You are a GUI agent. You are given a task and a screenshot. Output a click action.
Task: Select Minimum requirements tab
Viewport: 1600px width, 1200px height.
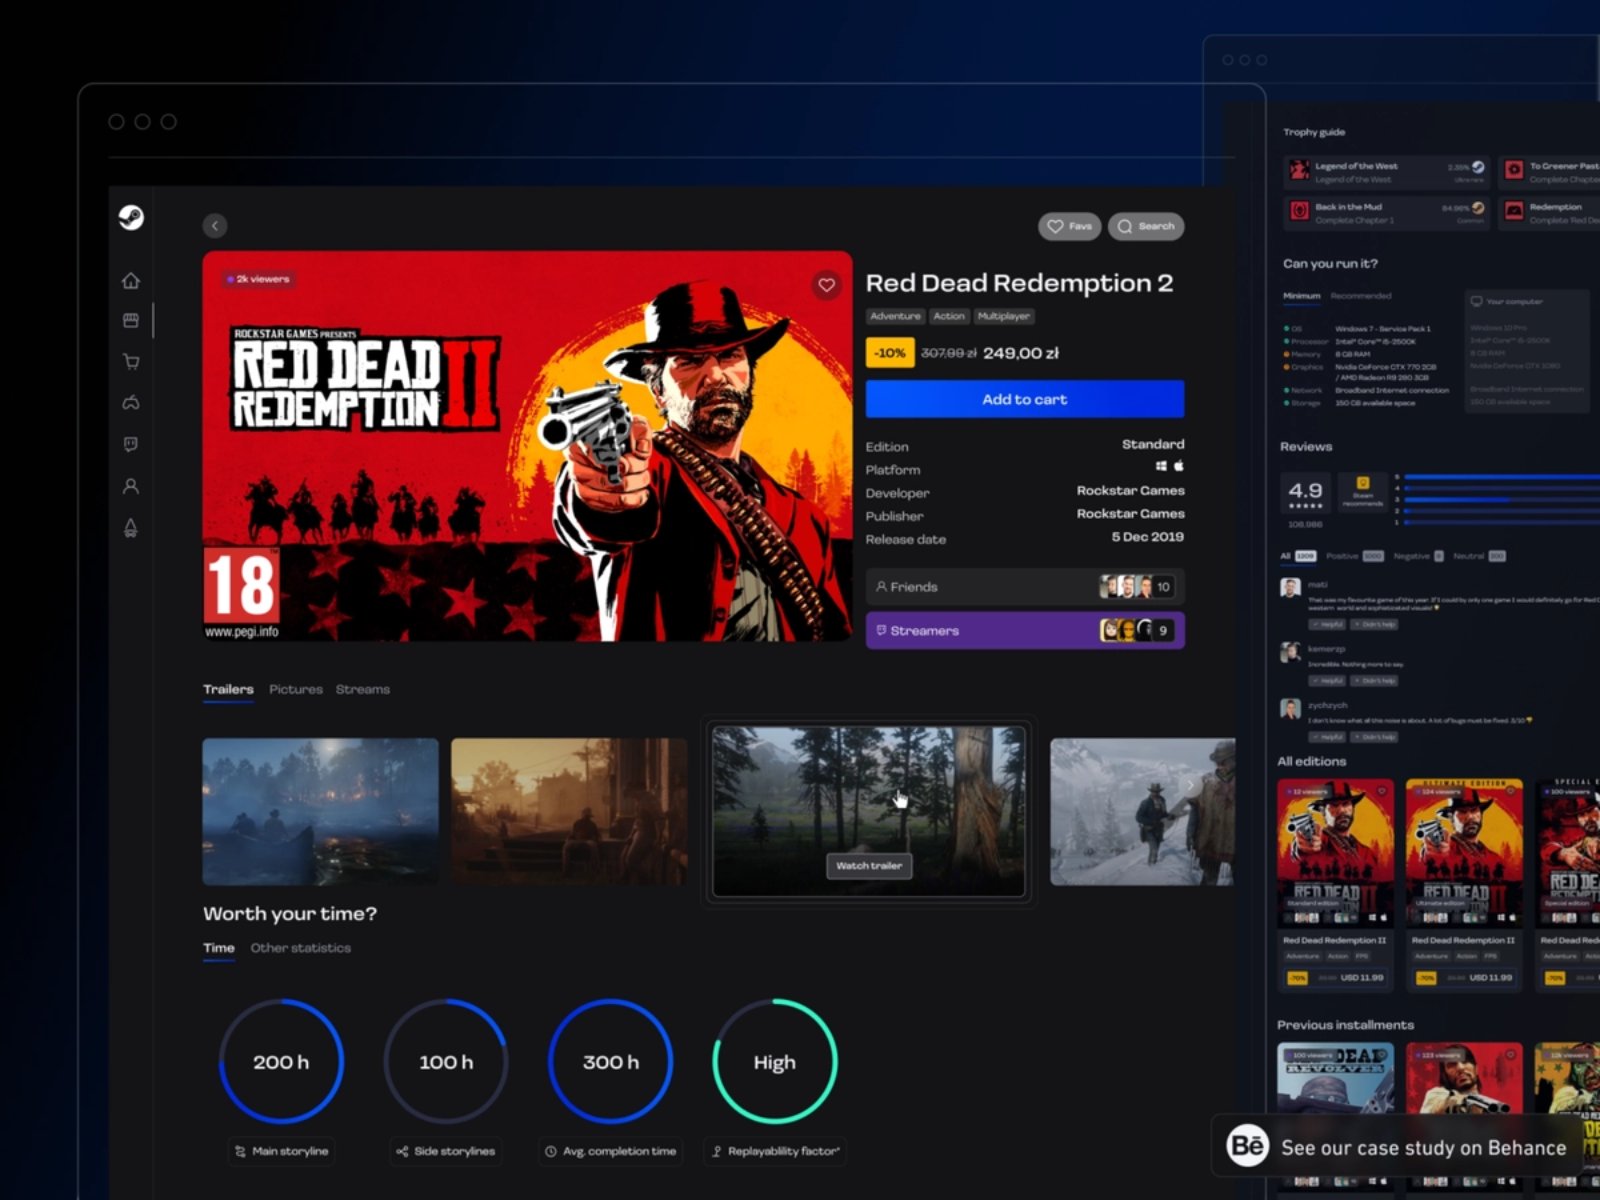(1302, 296)
